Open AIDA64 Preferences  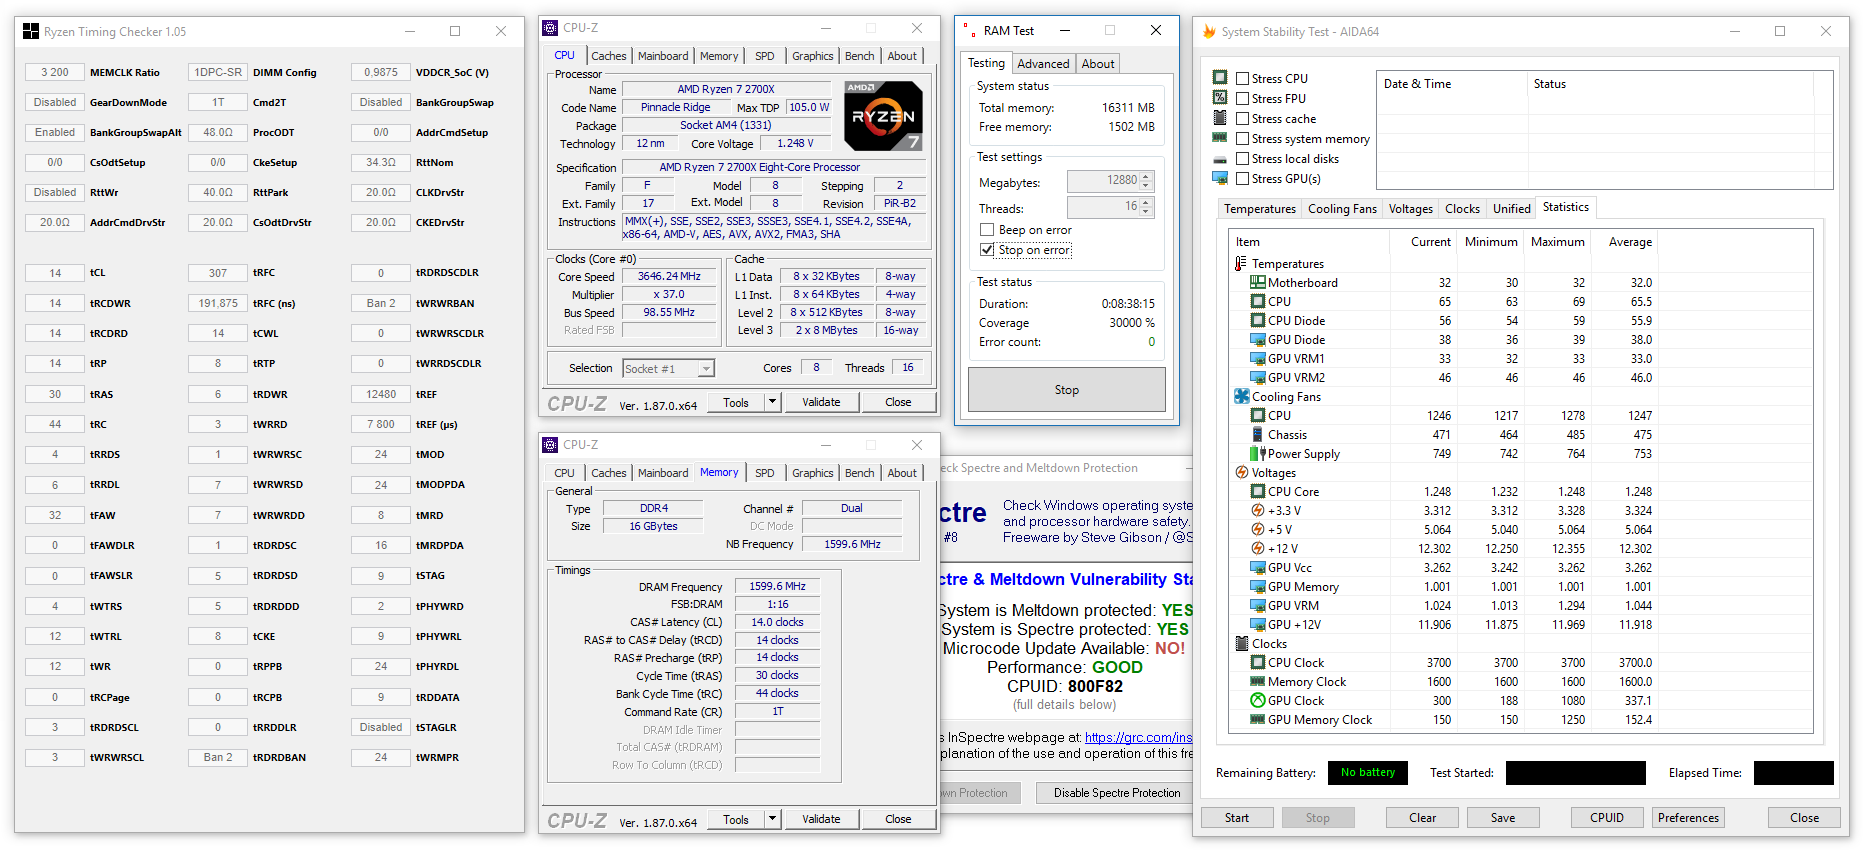pos(1689,818)
